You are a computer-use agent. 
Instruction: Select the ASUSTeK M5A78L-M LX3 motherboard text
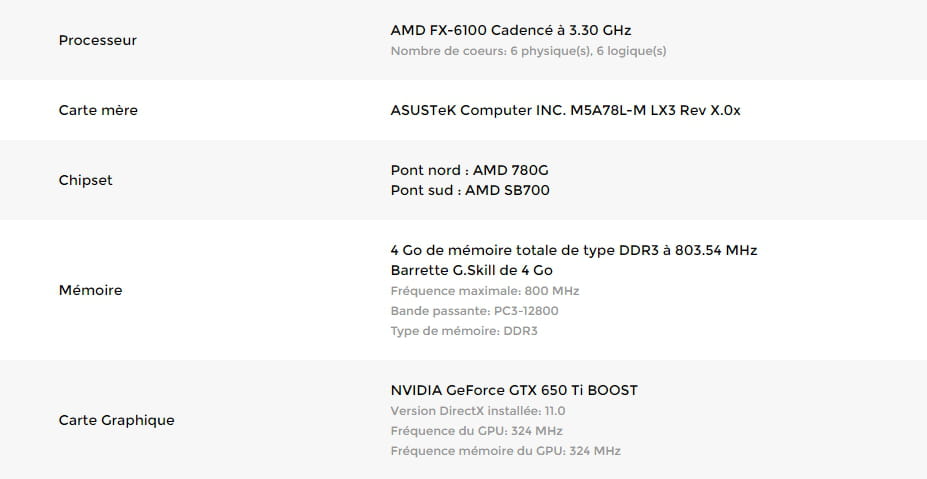click(x=565, y=110)
